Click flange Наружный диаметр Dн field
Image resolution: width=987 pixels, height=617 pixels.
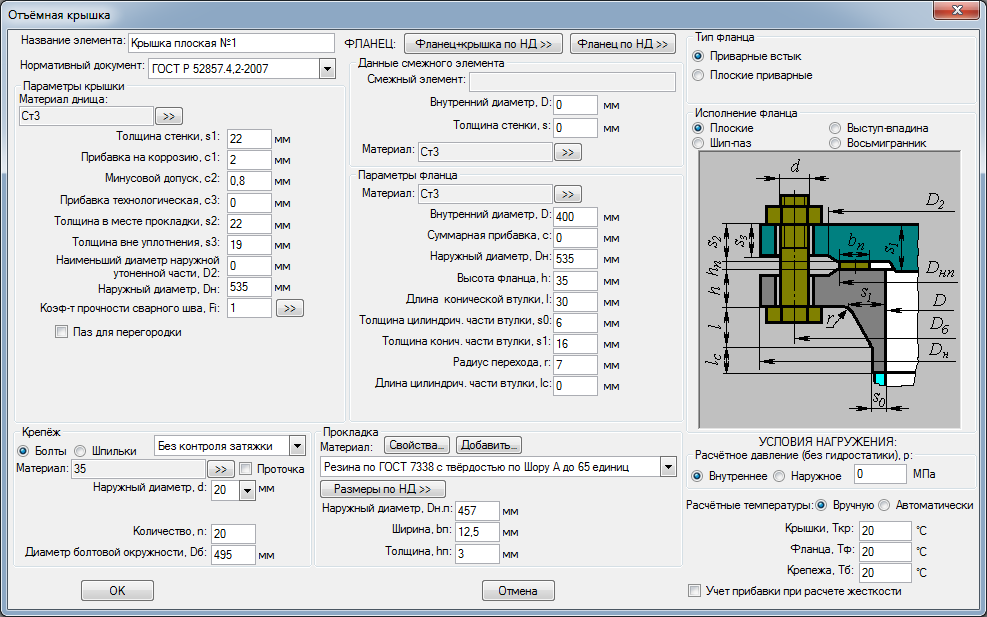(x=575, y=259)
